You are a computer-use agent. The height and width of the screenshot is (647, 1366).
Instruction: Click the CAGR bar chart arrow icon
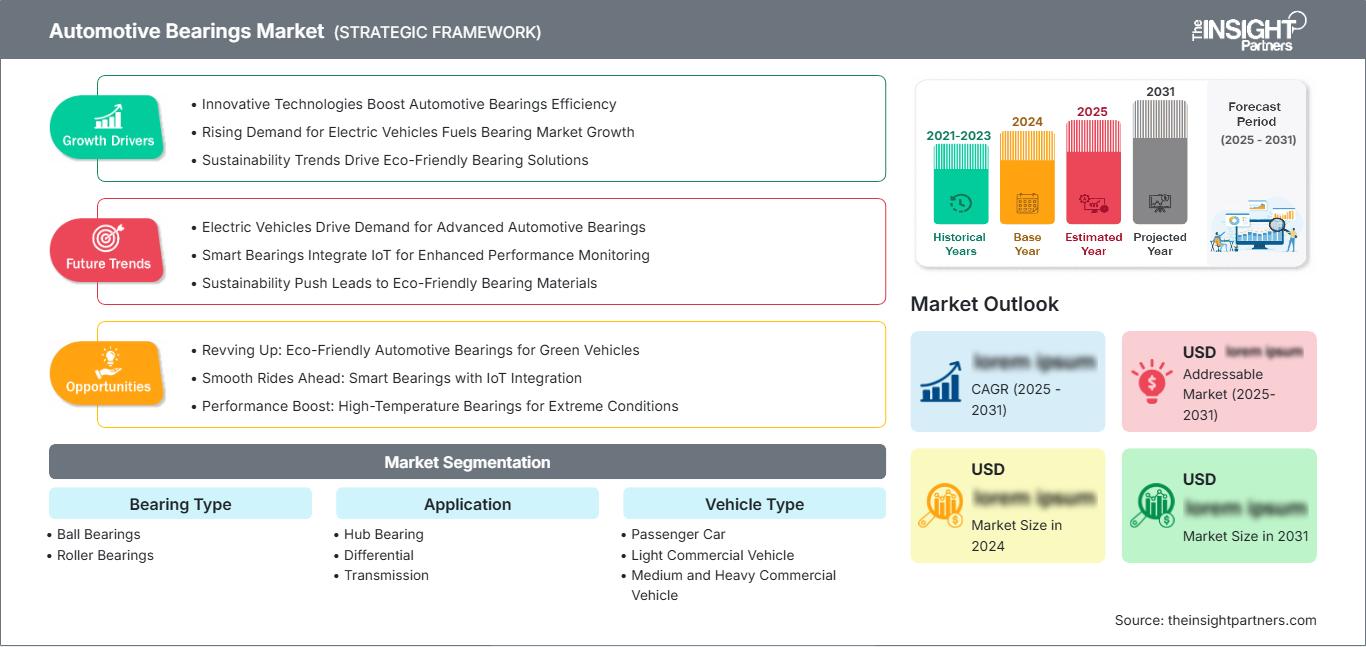[941, 380]
